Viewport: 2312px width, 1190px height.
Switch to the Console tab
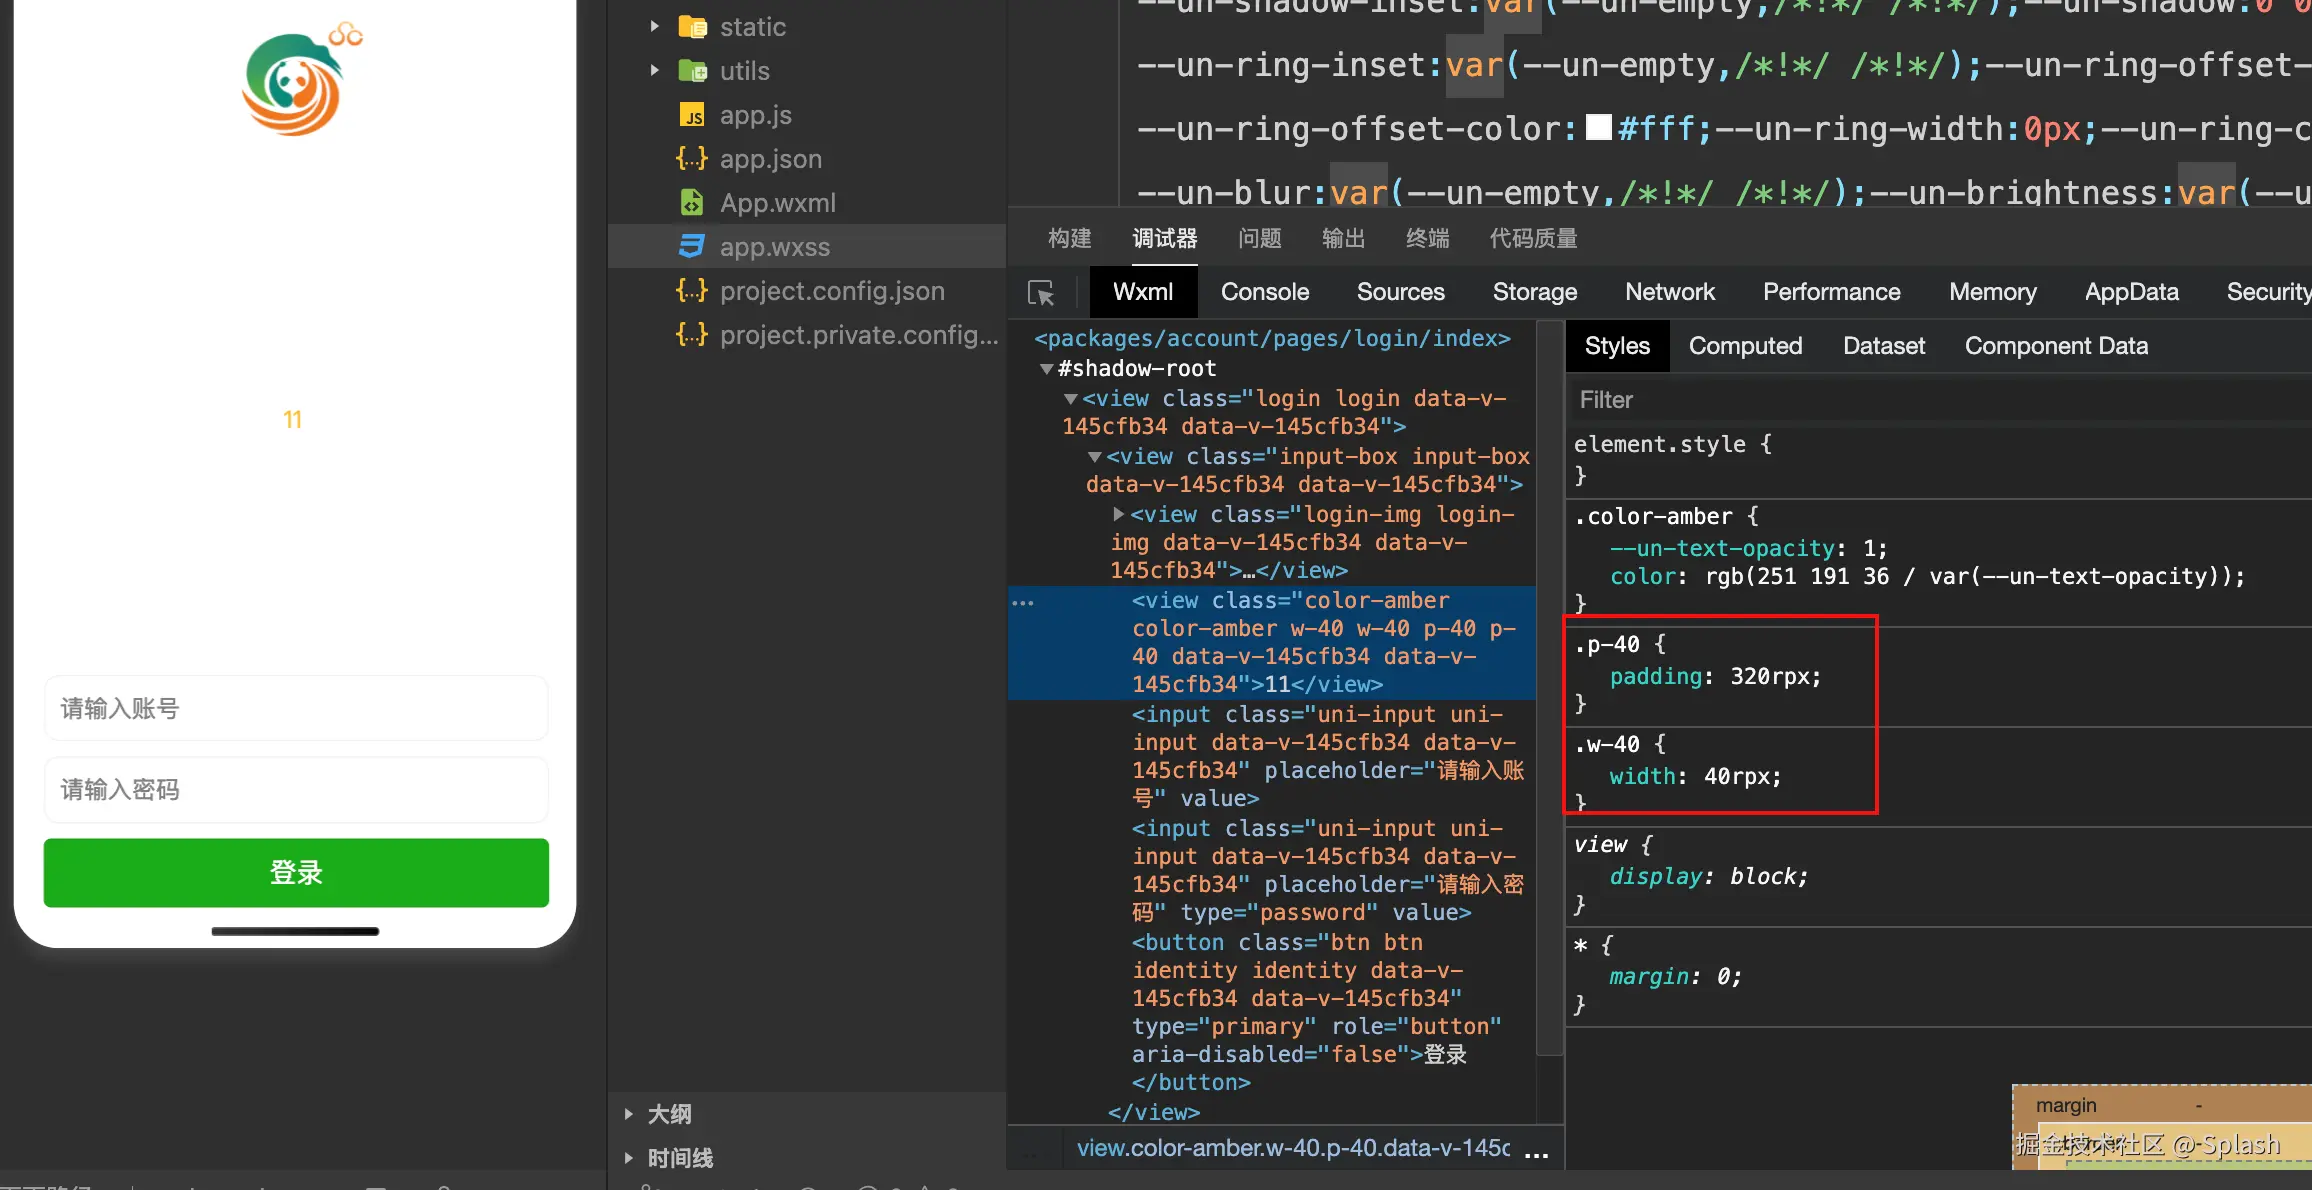pos(1264,292)
